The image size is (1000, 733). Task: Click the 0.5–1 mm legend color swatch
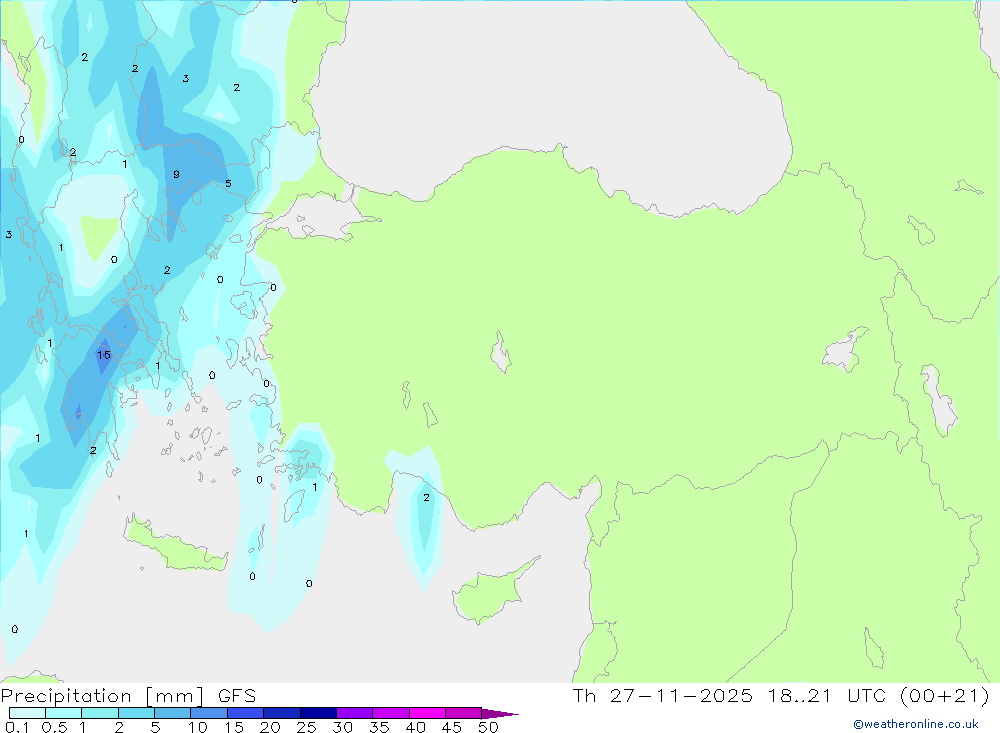(x=64, y=713)
